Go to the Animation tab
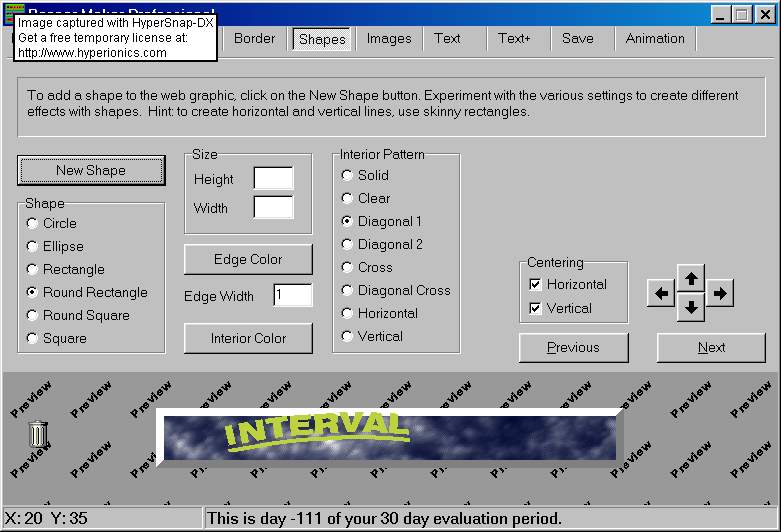The height and width of the screenshot is (532, 781). (x=655, y=38)
